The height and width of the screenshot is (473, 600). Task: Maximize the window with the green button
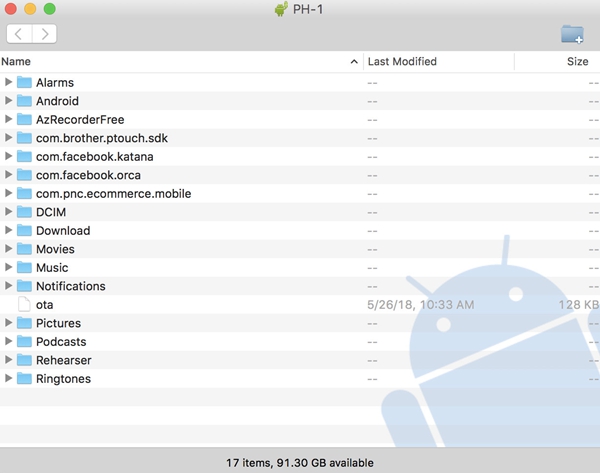[x=50, y=9]
